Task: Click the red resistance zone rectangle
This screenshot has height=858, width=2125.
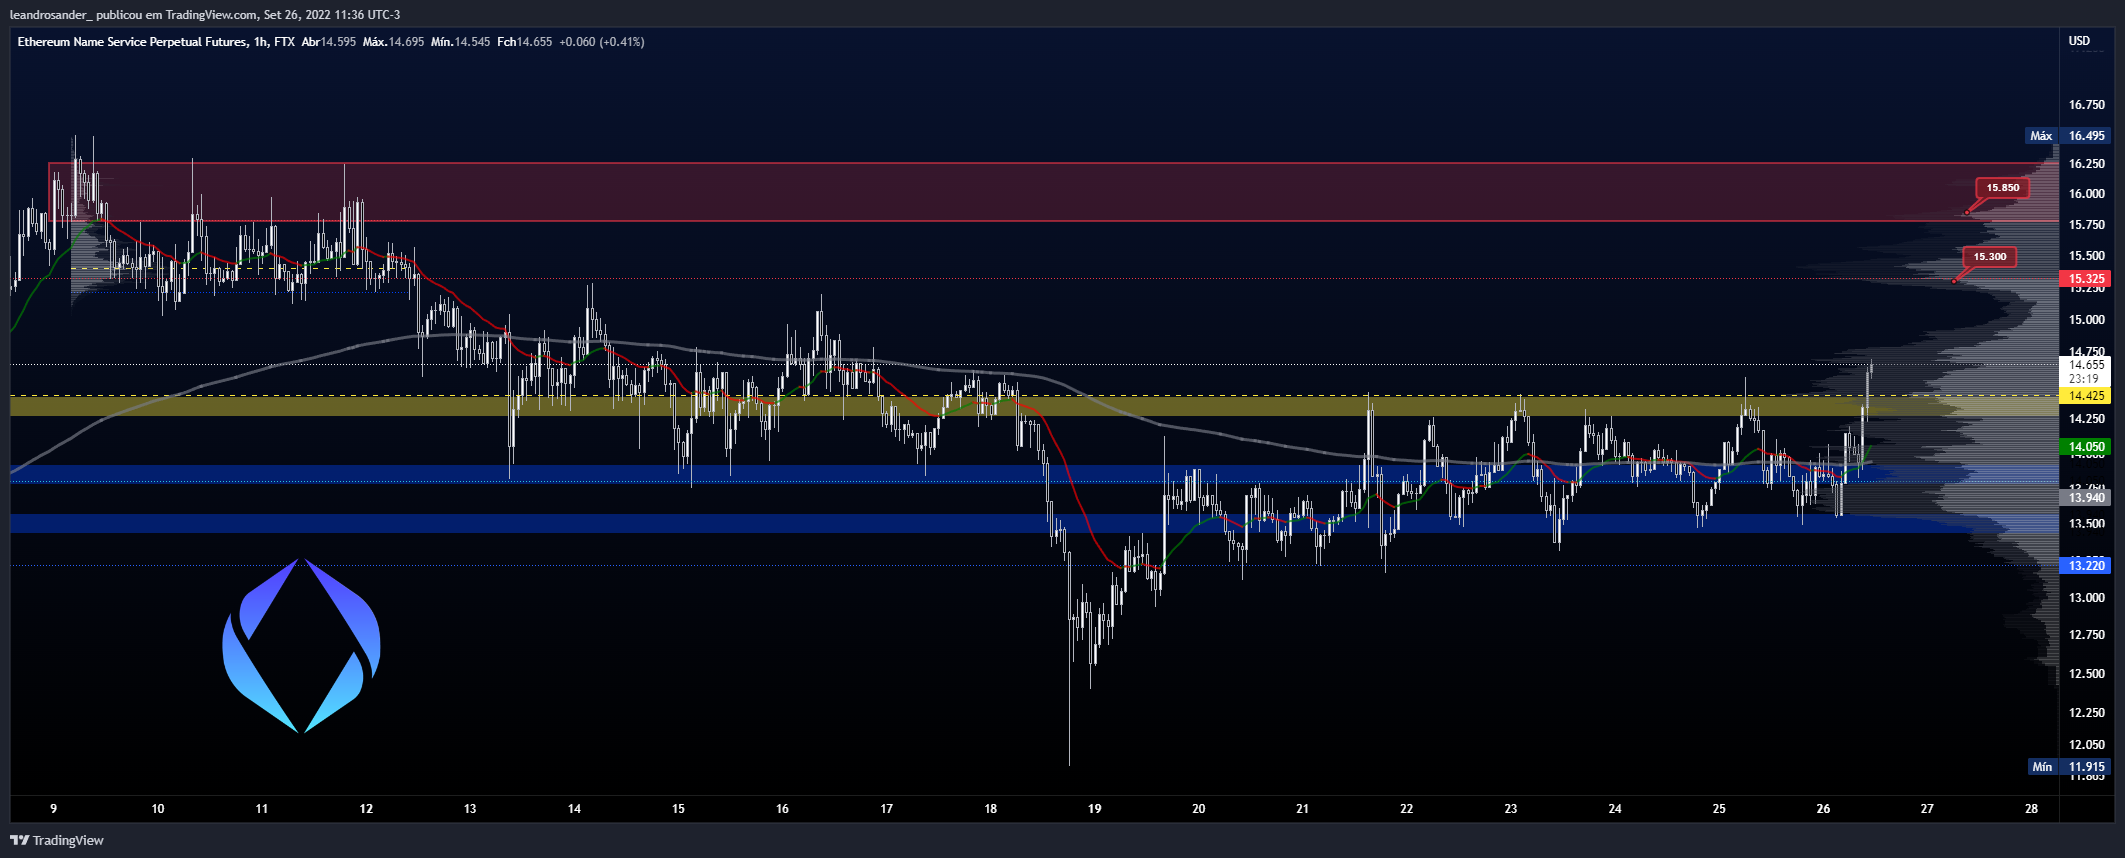Action: (x=1050, y=192)
